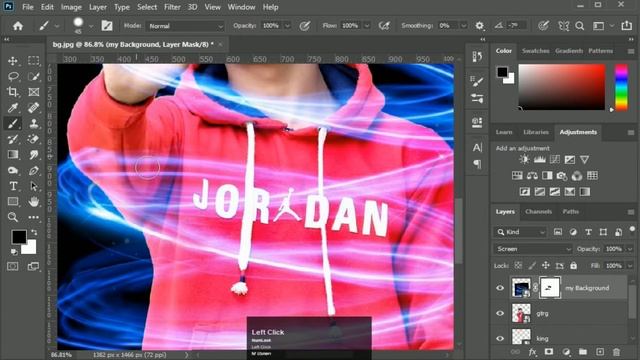Add layer mask icon at panel bottom
640x360 pixels.
[549, 351]
